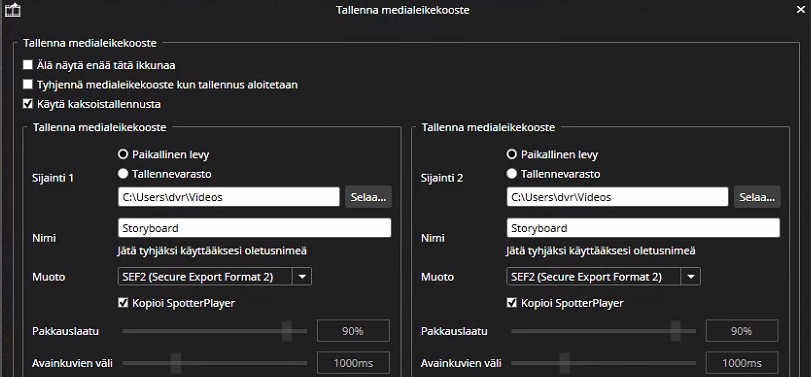Image resolution: width=811 pixels, height=377 pixels.
Task: Click the 'Pakkauslaatu' label in the Sijainti 1 panel
Action: [65, 331]
